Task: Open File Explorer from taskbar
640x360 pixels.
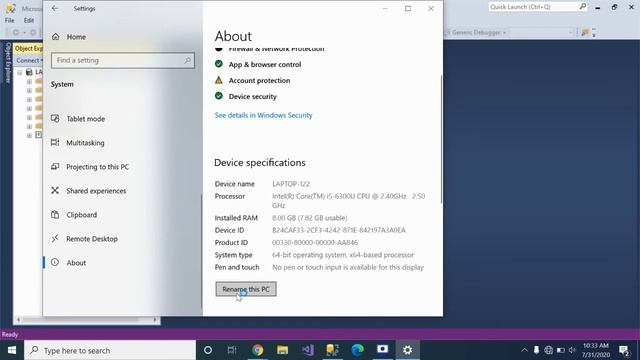Action: coord(282,350)
